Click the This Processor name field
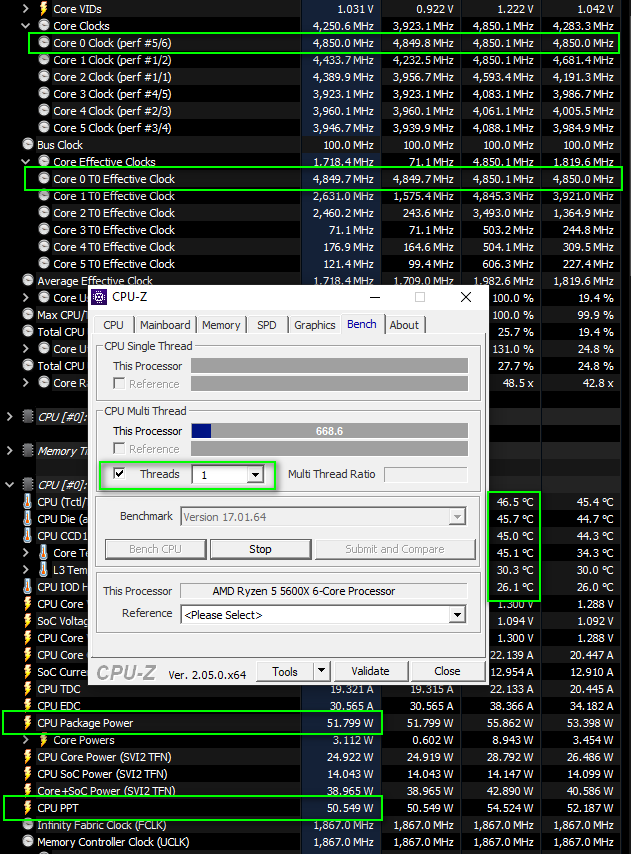This screenshot has height=854, width=631. 323,591
